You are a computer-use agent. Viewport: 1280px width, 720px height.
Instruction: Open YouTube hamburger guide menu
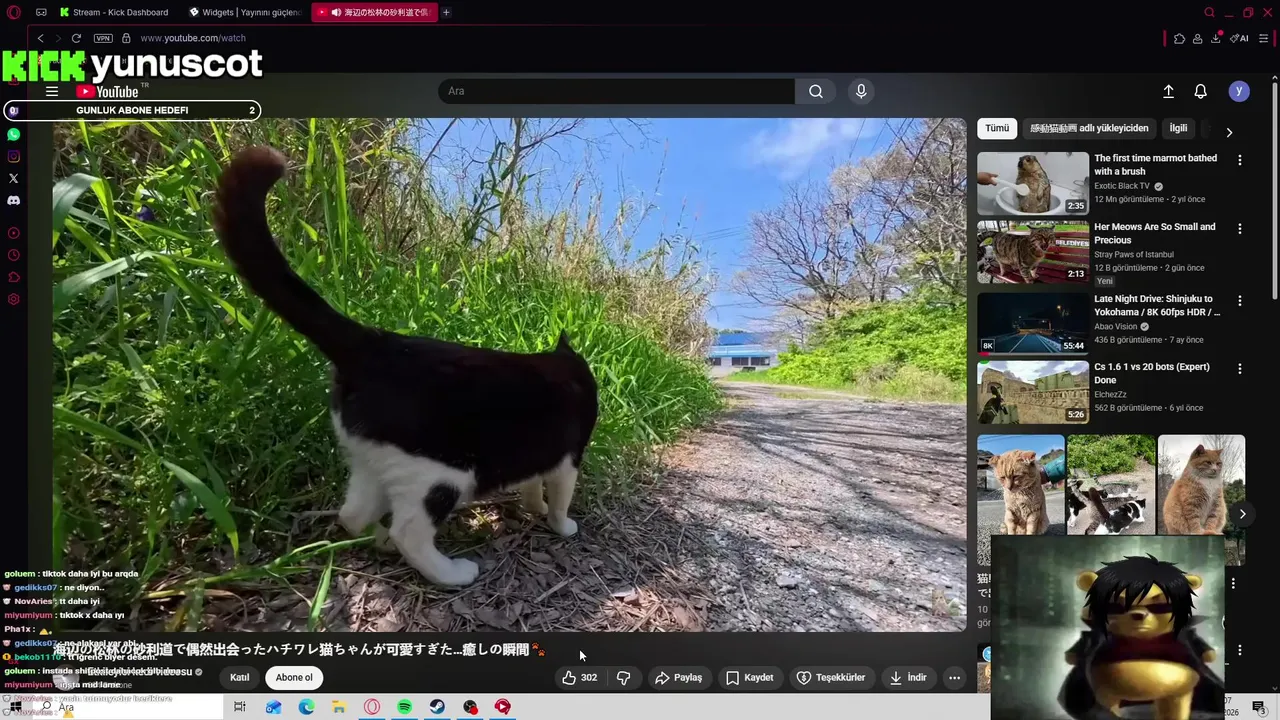(x=52, y=91)
